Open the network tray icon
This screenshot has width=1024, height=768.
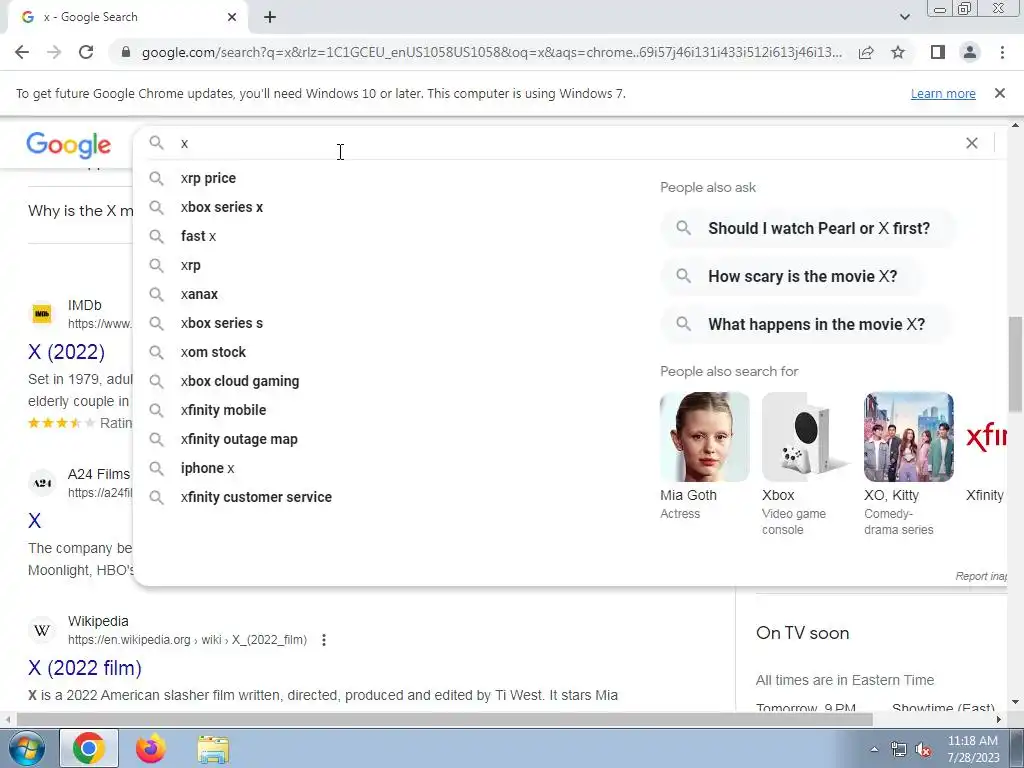(x=899, y=750)
